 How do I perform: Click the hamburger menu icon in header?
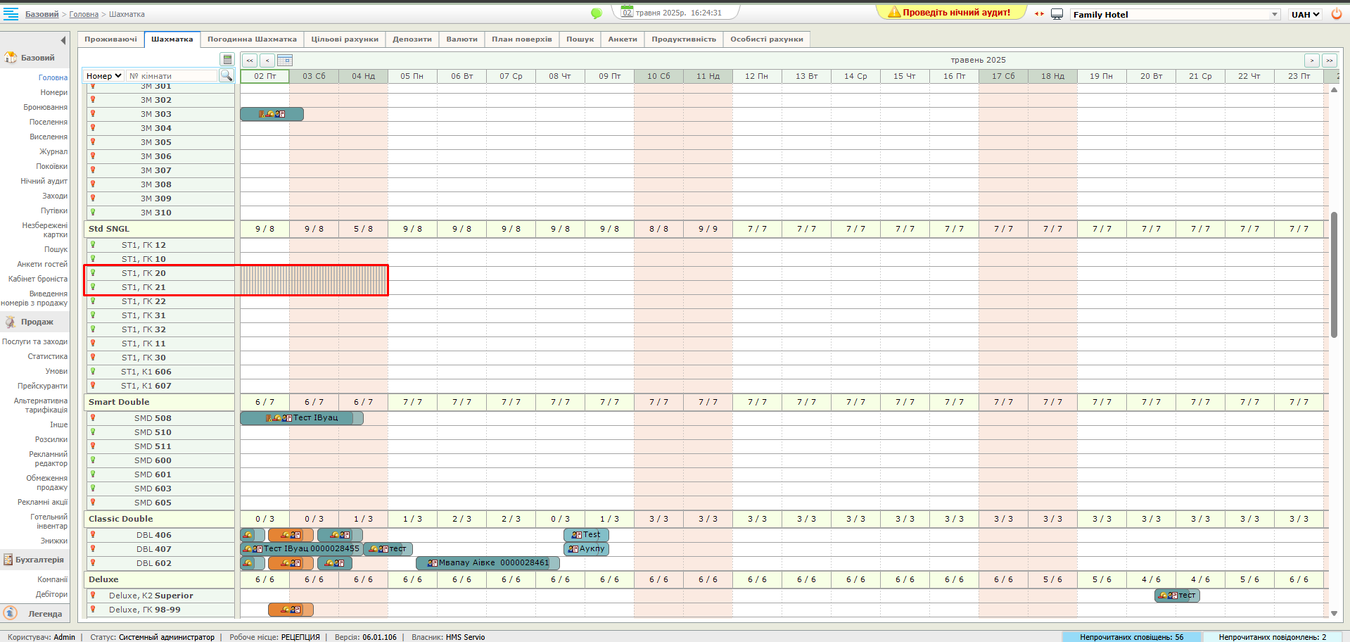10,14
